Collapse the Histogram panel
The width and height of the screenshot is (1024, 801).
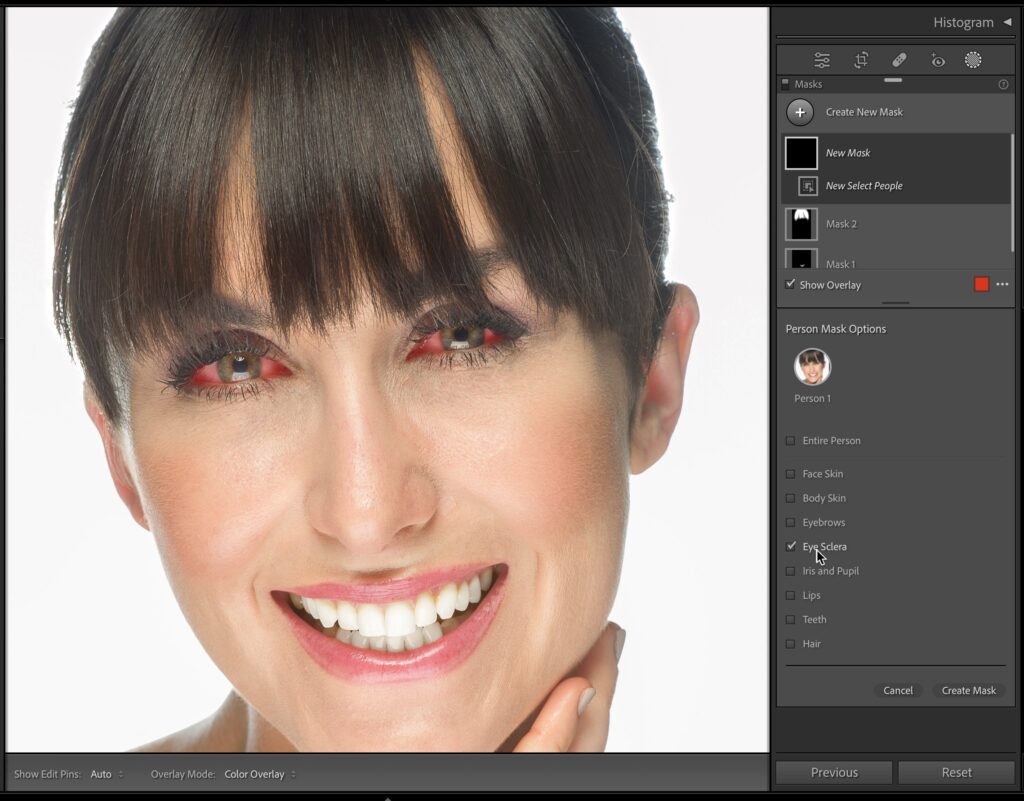click(1007, 22)
